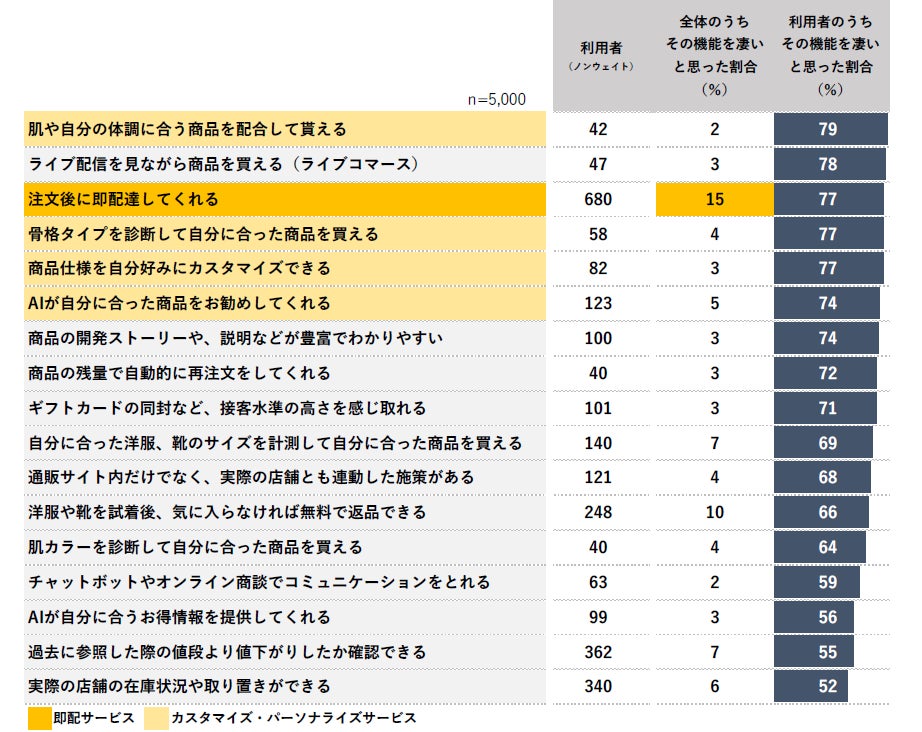
Task: Click the 利用者のうちその機能を凄いと思った割合 header
Action: 830,56
